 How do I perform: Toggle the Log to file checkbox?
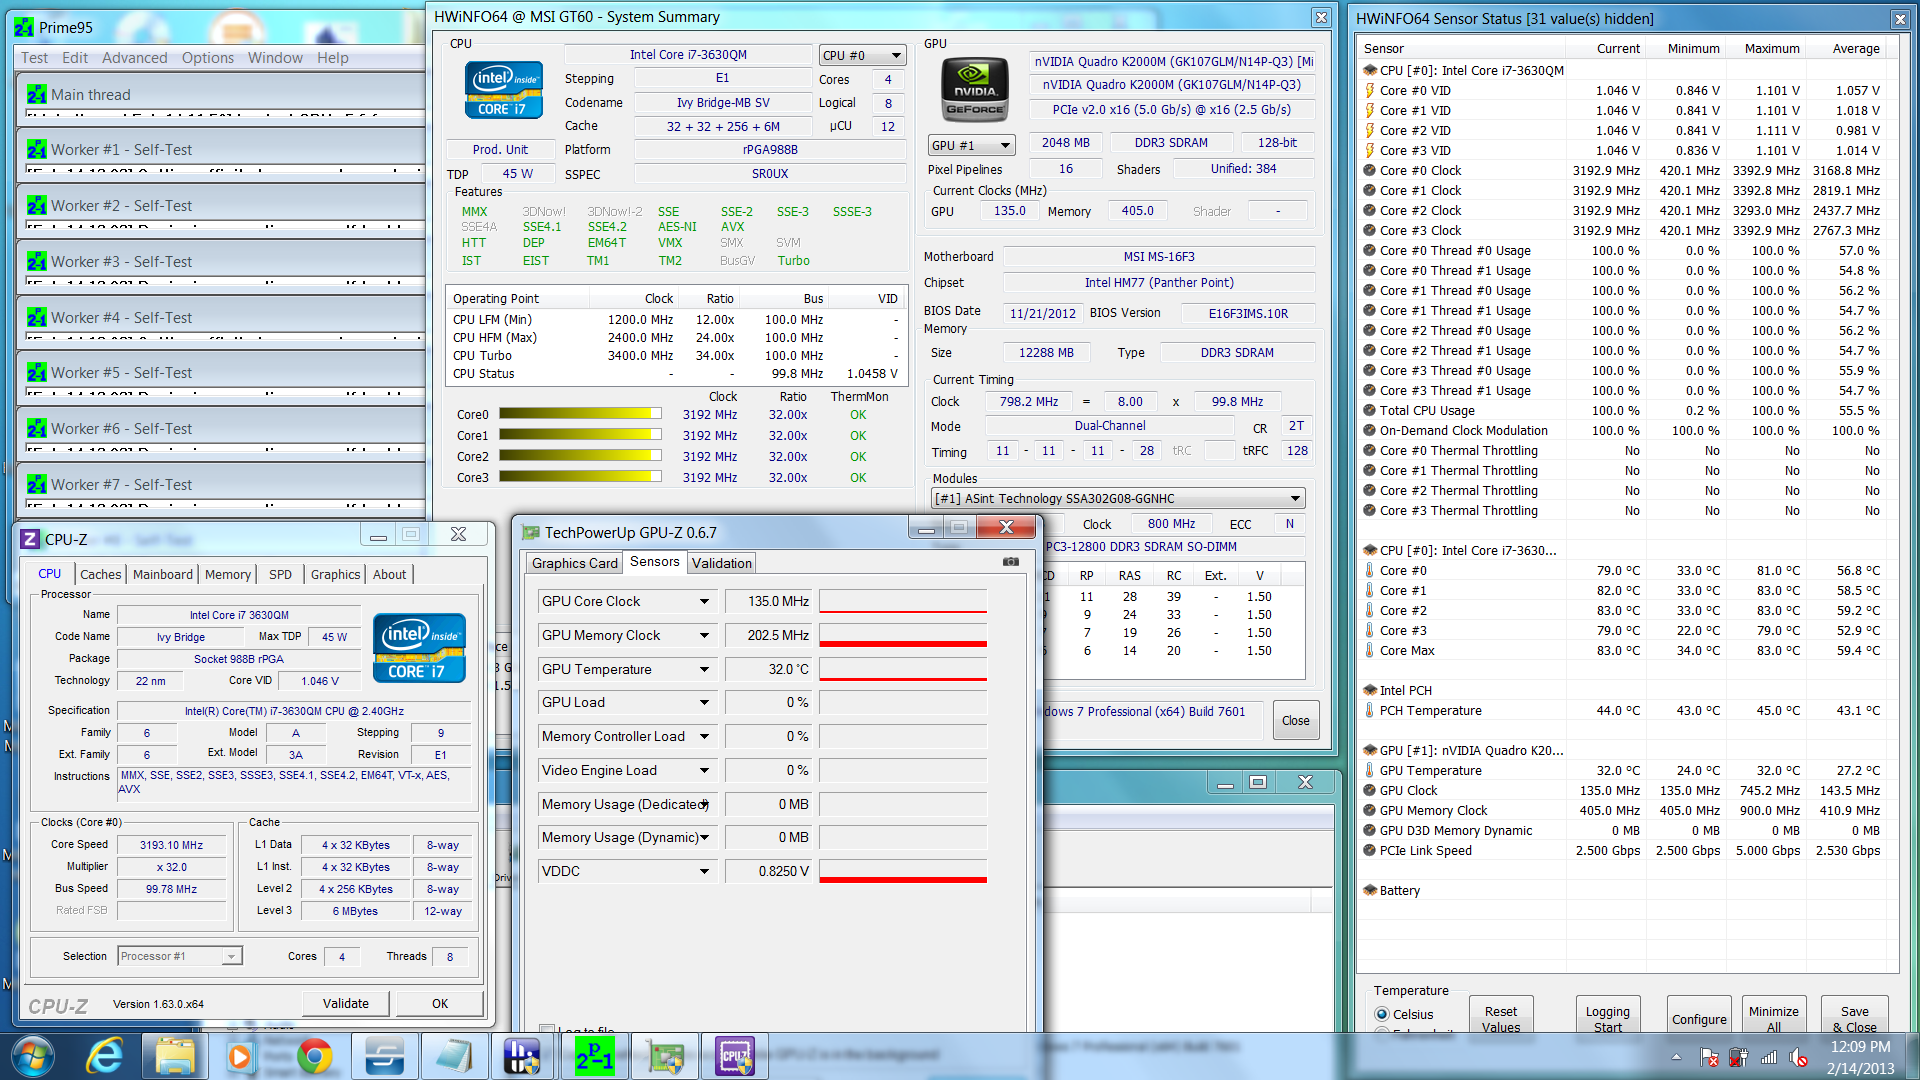[x=547, y=1029]
